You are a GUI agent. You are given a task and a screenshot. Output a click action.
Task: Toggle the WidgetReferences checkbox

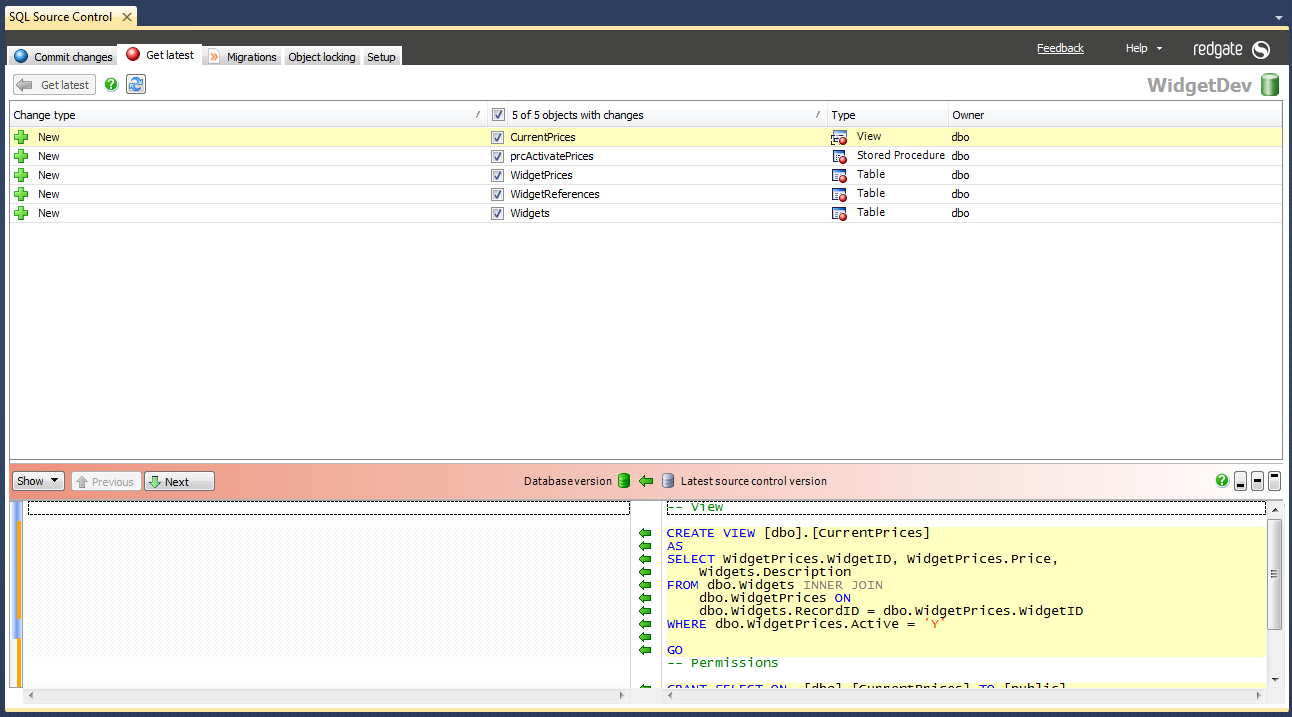pos(497,194)
